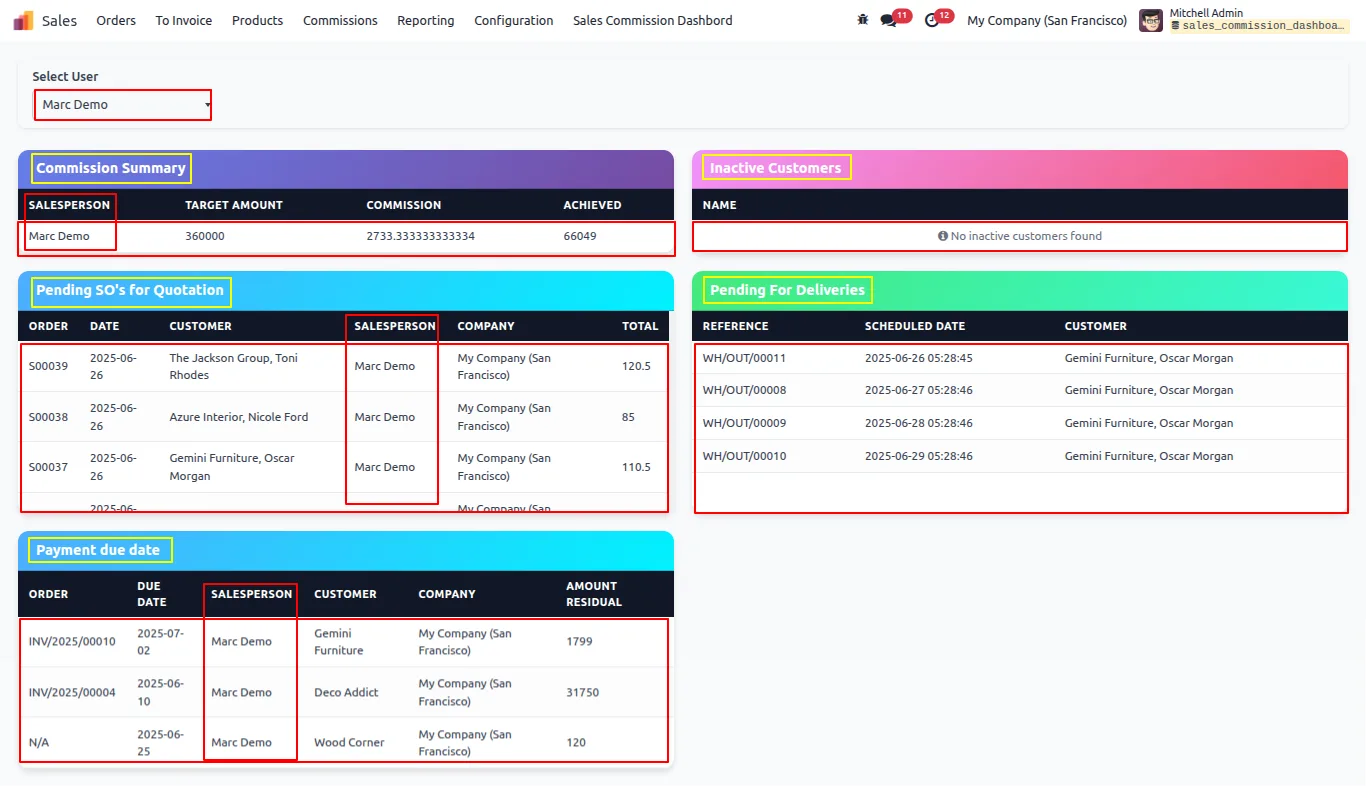This screenshot has height=786, width=1366.
Task: Click Pending SO's for Quotation heading
Action: (130, 291)
